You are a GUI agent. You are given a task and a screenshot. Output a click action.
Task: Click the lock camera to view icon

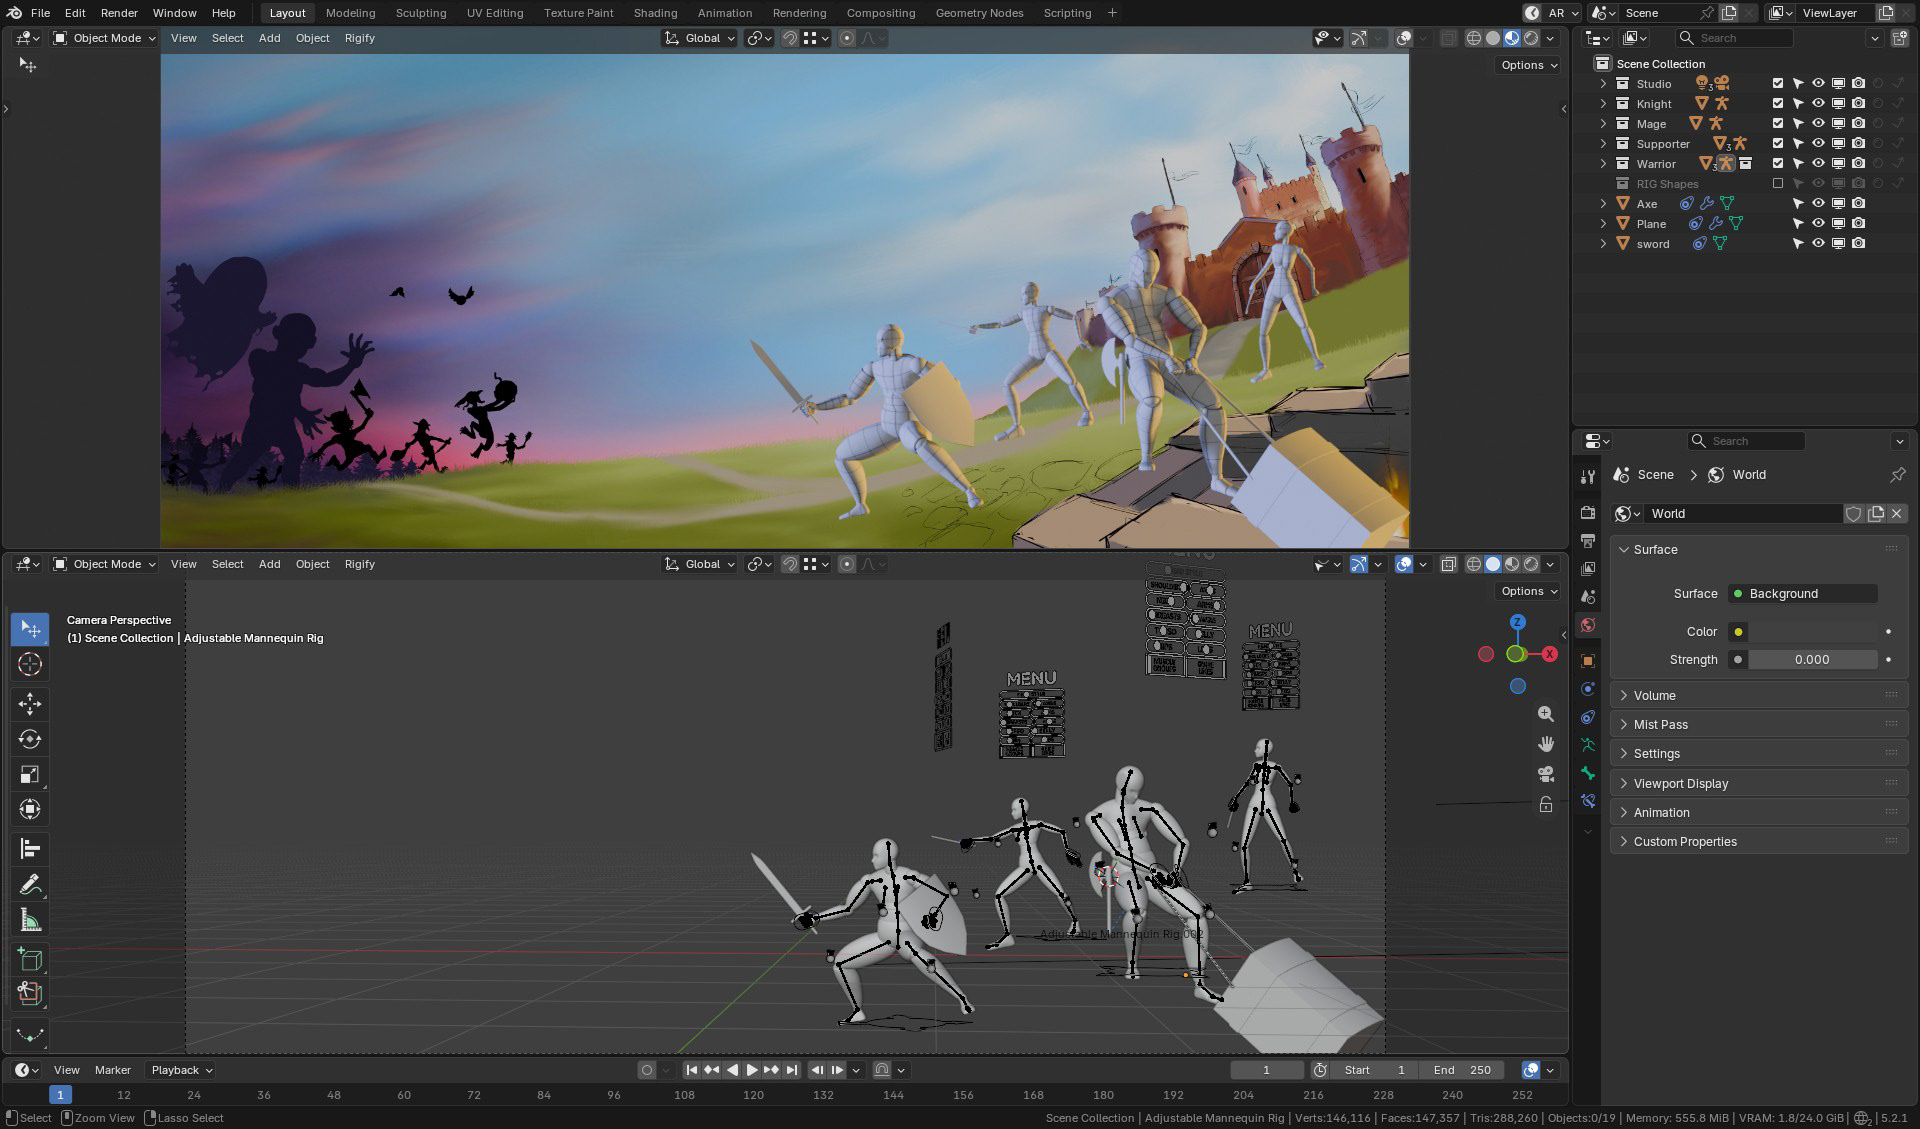pos(1546,804)
